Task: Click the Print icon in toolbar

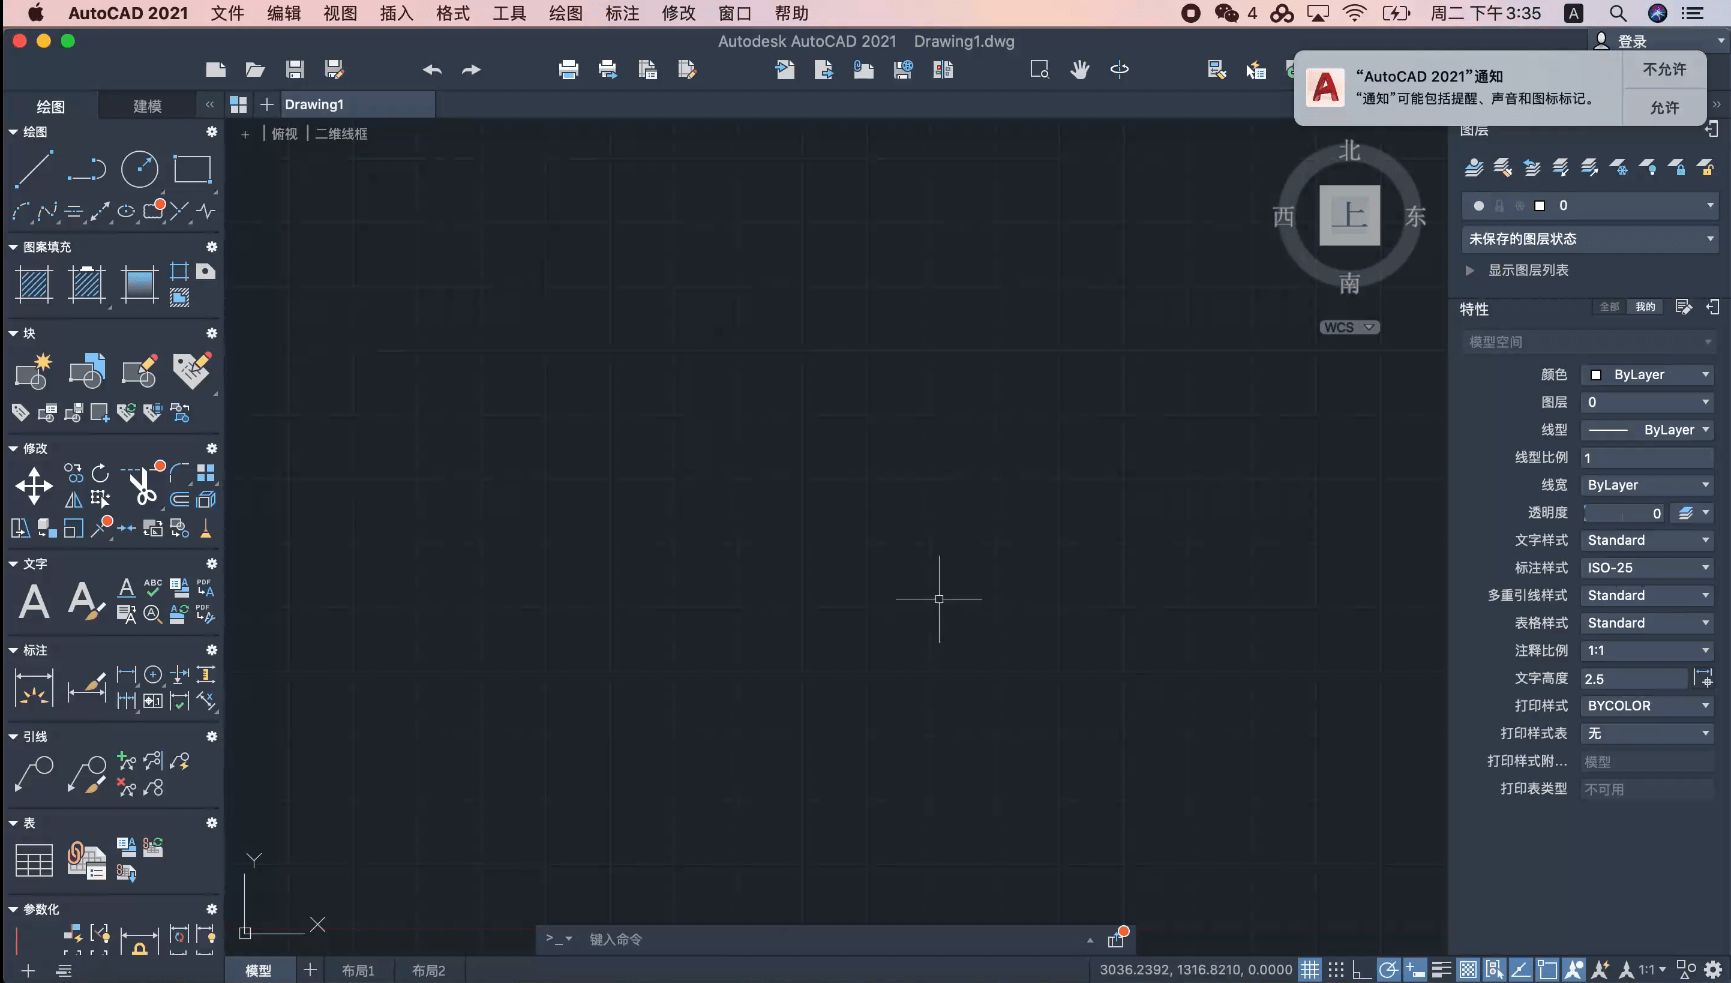Action: (568, 69)
